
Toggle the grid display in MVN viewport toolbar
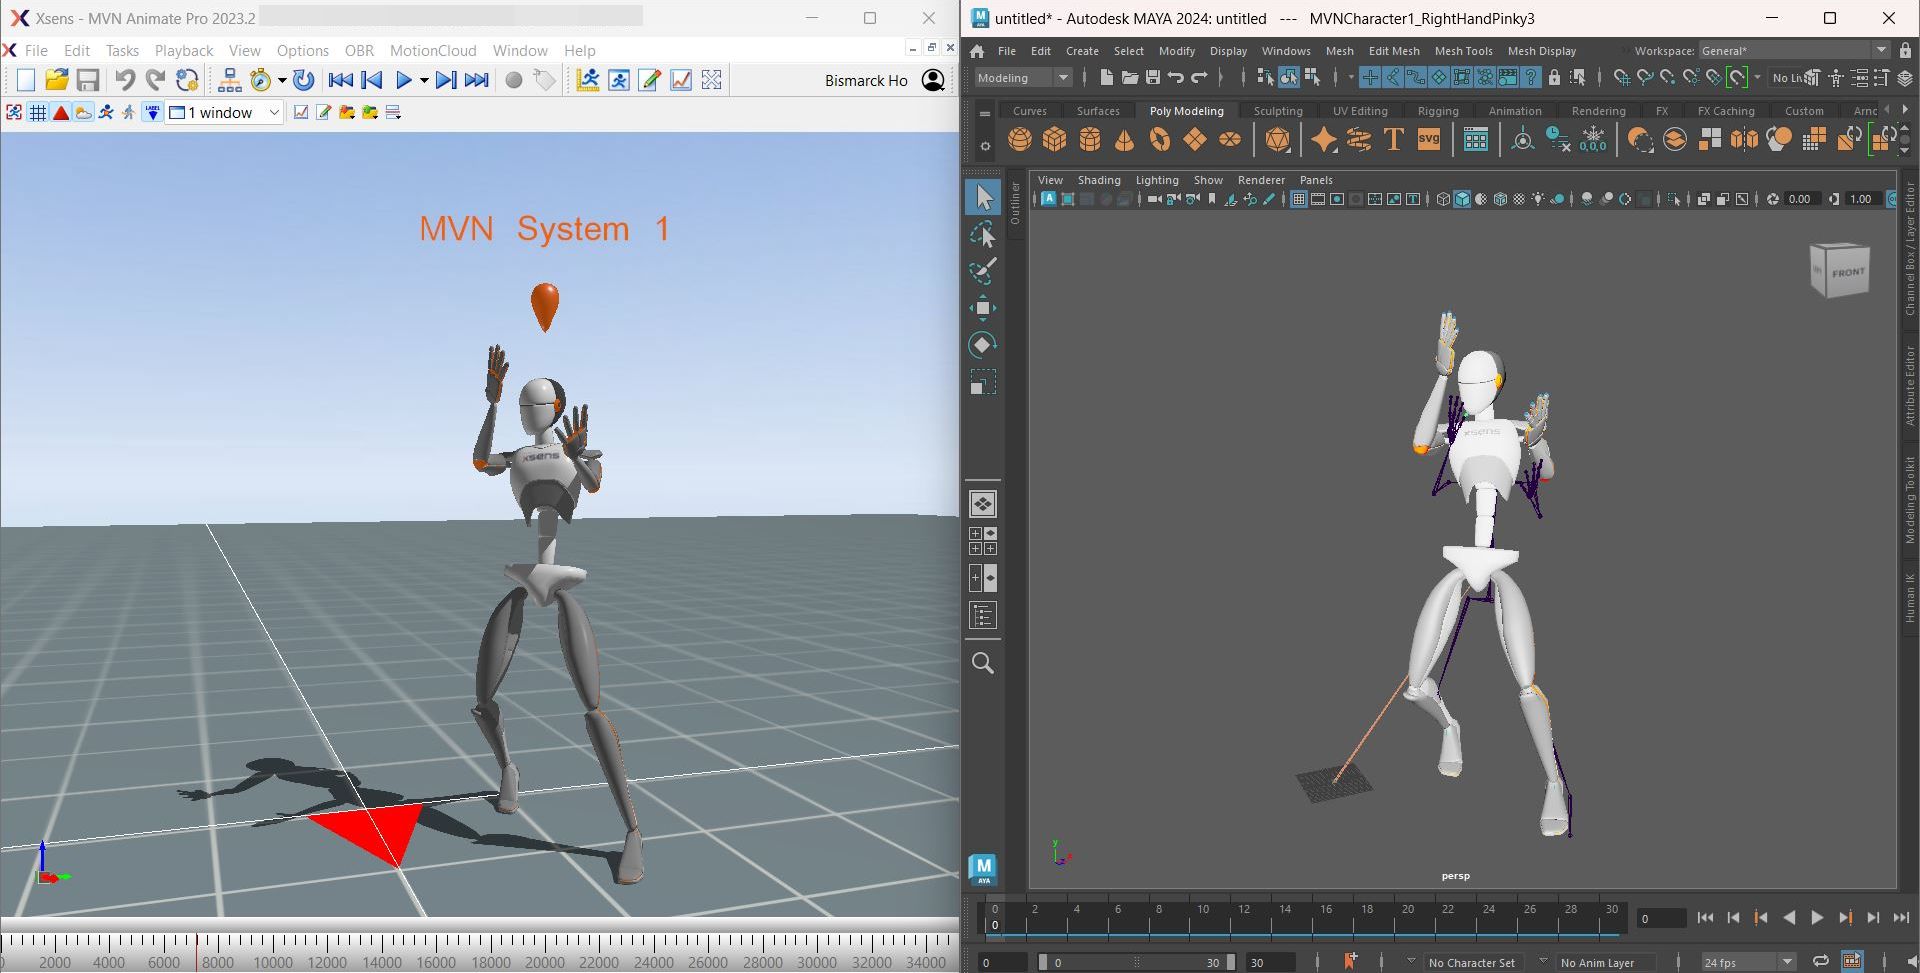pos(38,112)
